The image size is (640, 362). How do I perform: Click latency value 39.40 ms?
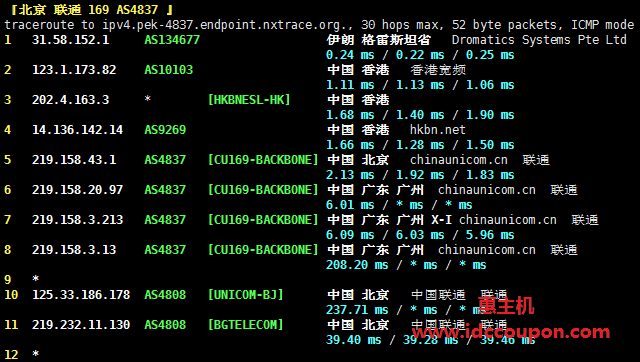(x=353, y=340)
